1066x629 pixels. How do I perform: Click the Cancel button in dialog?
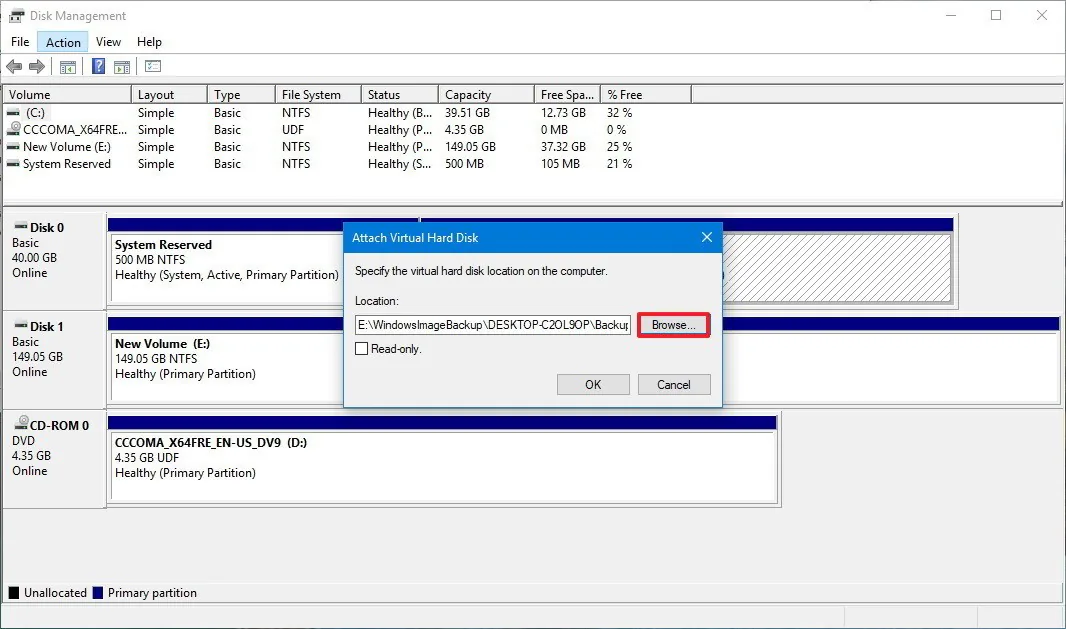pyautogui.click(x=674, y=385)
